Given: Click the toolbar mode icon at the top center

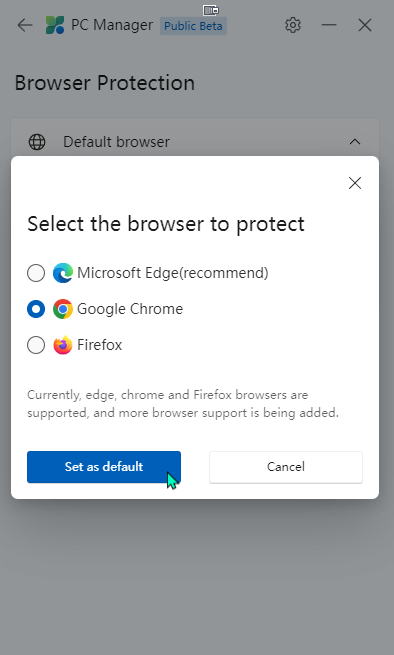Looking at the screenshot, I should [x=211, y=10].
